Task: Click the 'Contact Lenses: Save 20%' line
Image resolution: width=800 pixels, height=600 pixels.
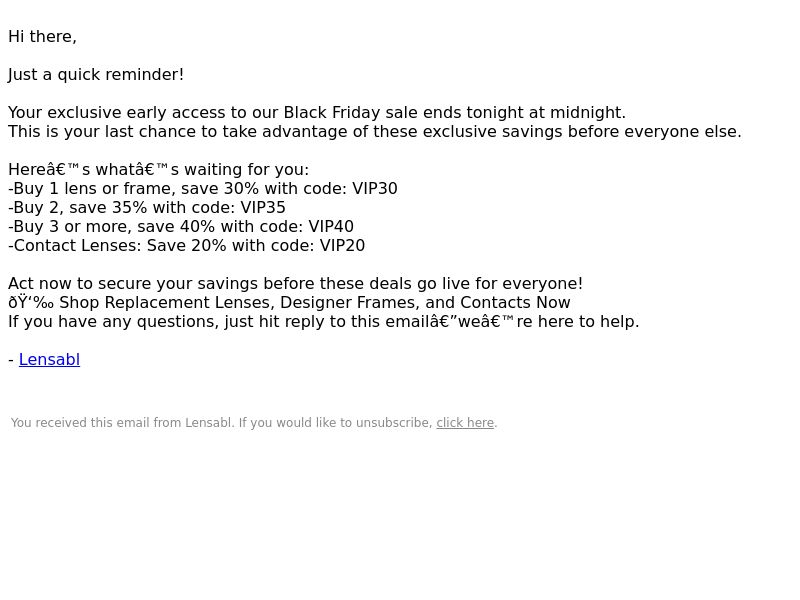Action: [186, 245]
